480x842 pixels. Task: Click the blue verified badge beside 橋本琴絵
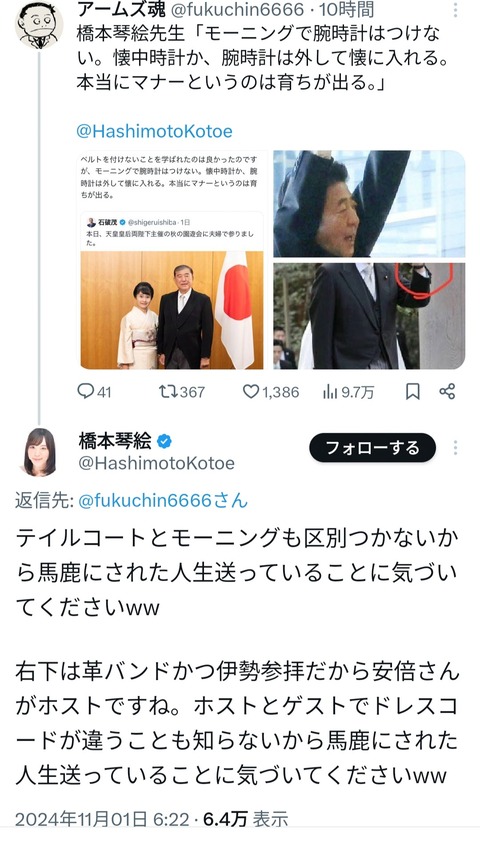pyautogui.click(x=164, y=442)
